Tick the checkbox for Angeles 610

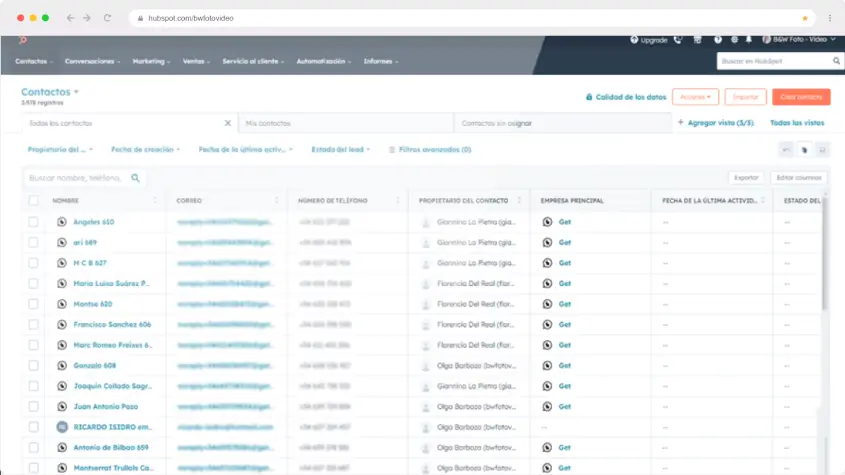(33, 222)
